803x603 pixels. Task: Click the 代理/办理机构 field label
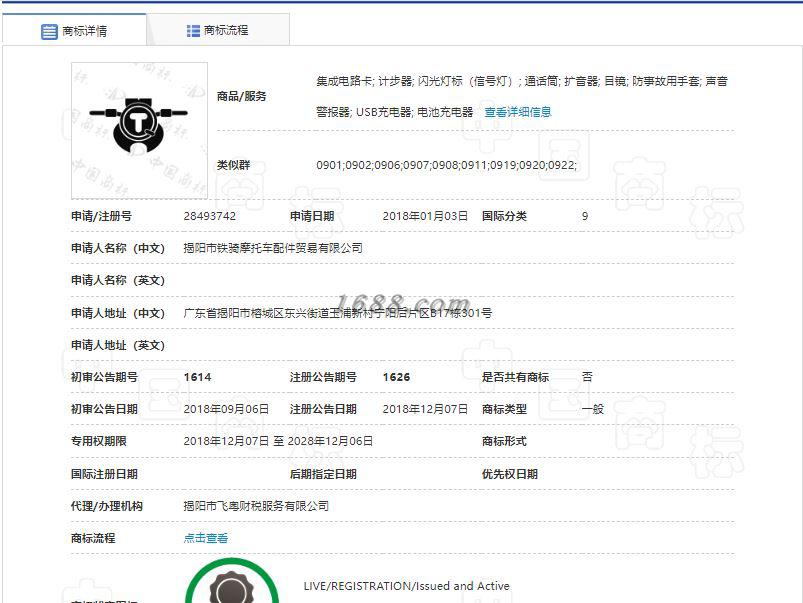tap(107, 506)
